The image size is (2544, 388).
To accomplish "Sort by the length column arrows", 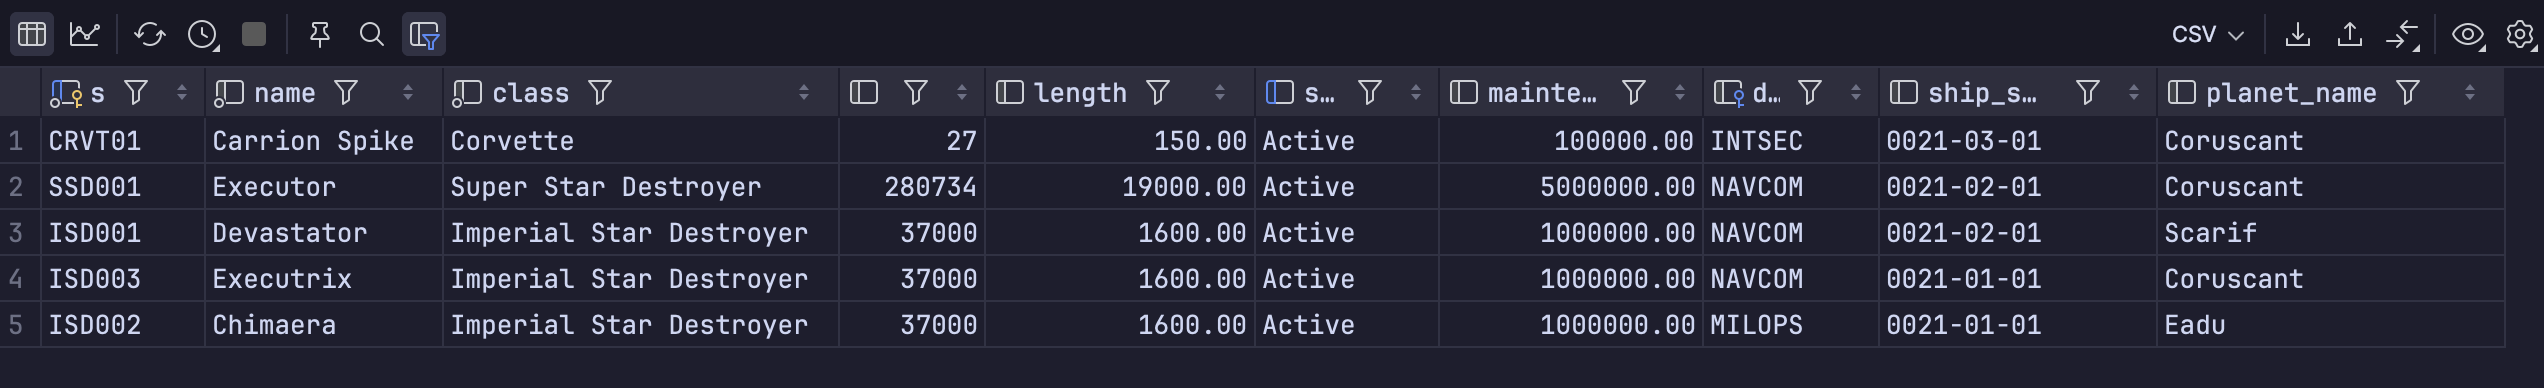I will [1220, 93].
